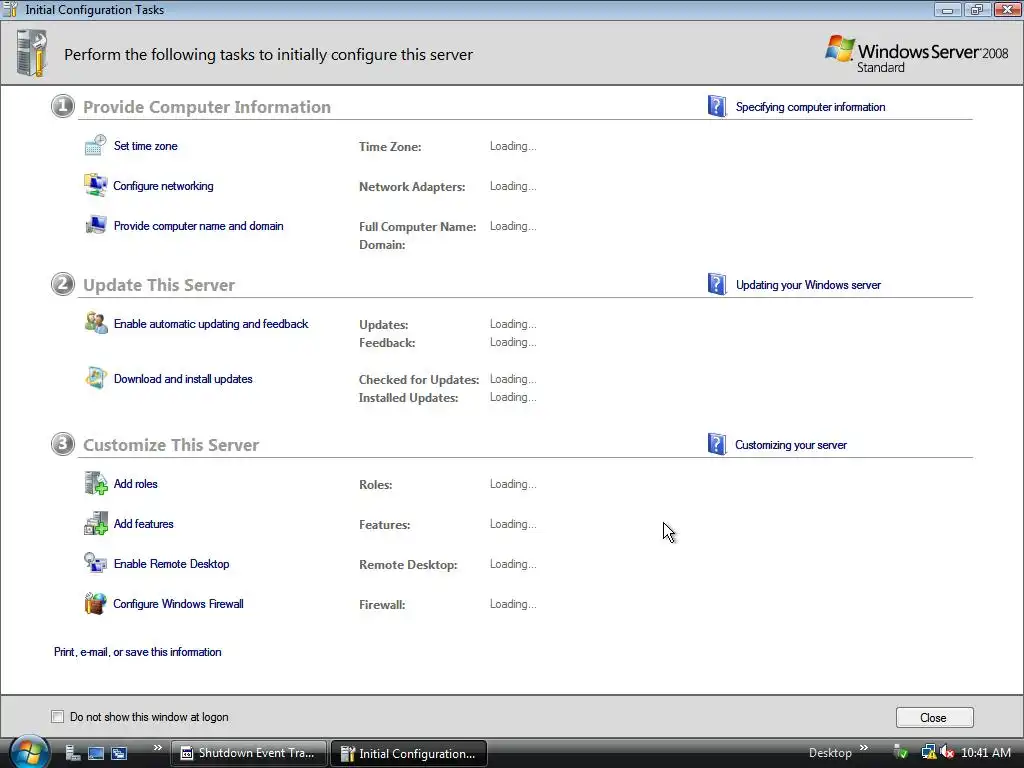Click the Update This Server heading

click(159, 285)
